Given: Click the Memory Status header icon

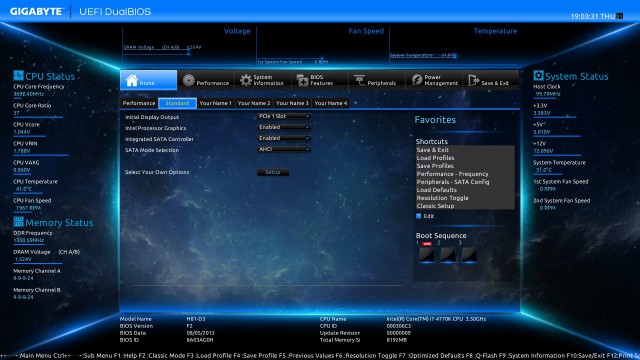Looking at the screenshot, I should (x=18, y=222).
